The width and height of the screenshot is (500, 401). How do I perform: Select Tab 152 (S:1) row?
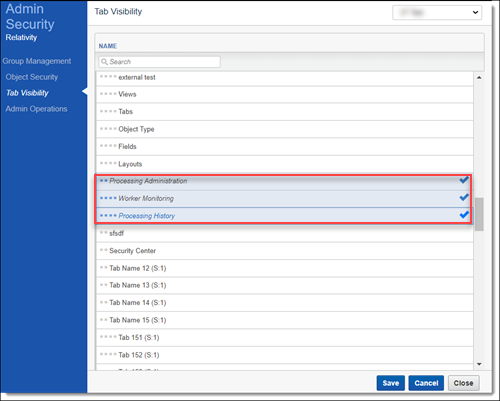285,355
